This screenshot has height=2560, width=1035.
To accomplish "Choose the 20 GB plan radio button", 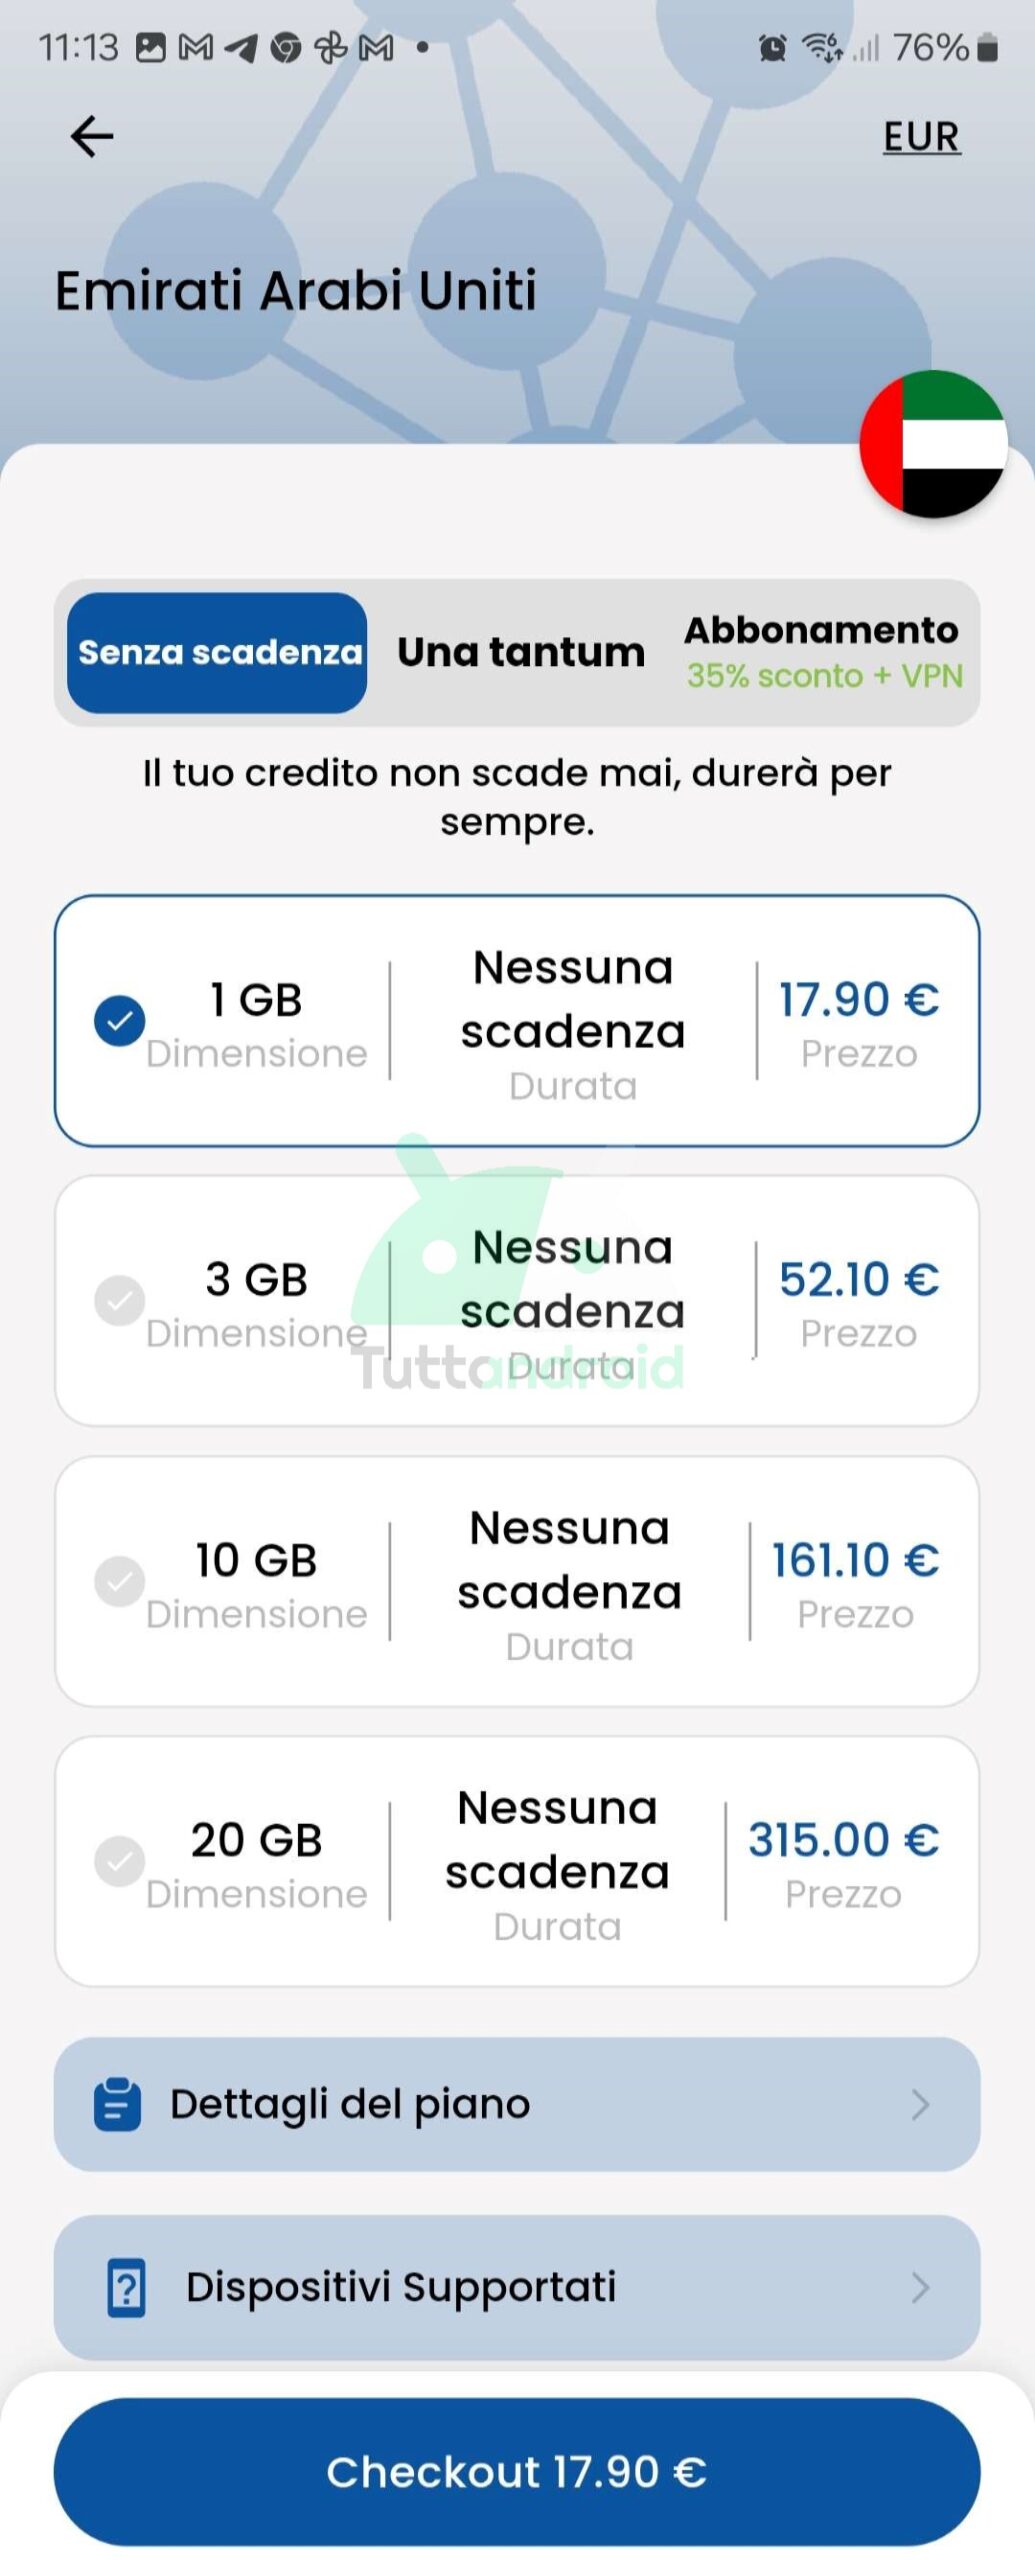I will click(x=119, y=1861).
